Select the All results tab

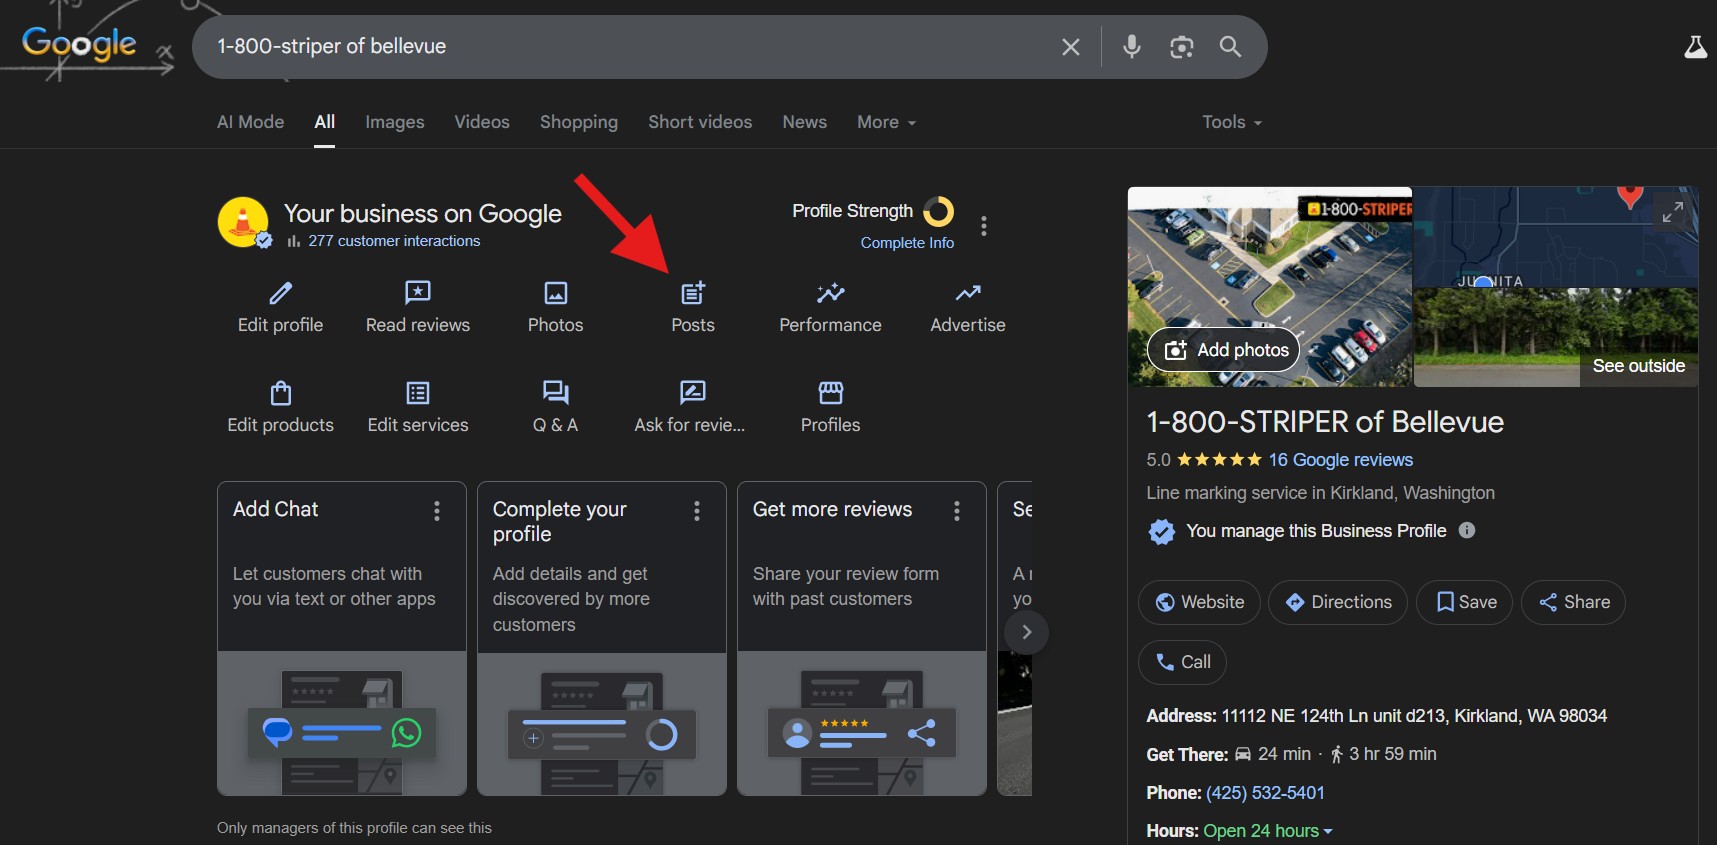[x=324, y=122]
